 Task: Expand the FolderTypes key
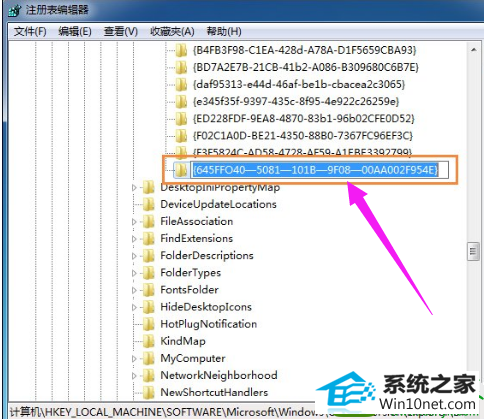click(134, 273)
